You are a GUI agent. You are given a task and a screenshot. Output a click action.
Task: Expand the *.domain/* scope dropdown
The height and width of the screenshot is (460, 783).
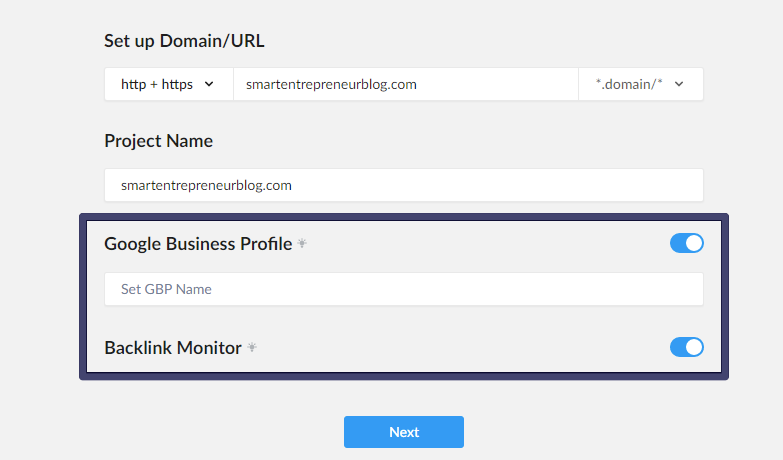coord(641,84)
